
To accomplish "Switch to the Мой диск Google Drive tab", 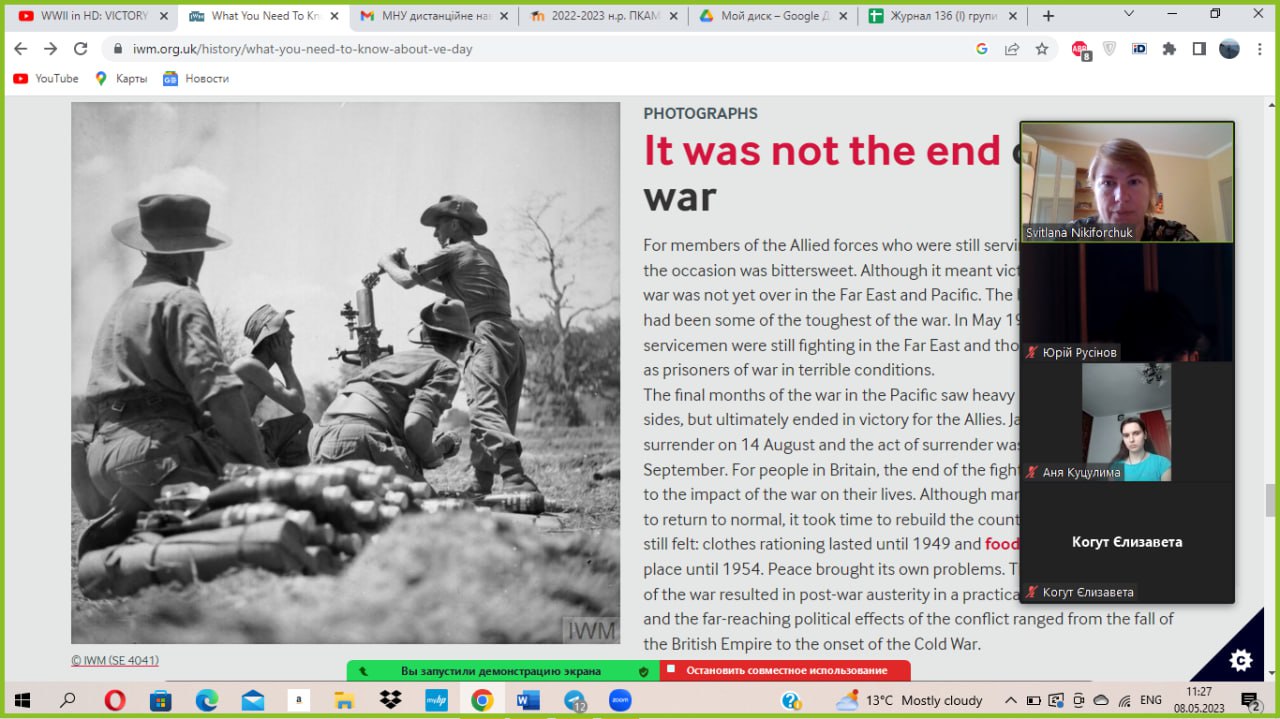I will (x=770, y=16).
